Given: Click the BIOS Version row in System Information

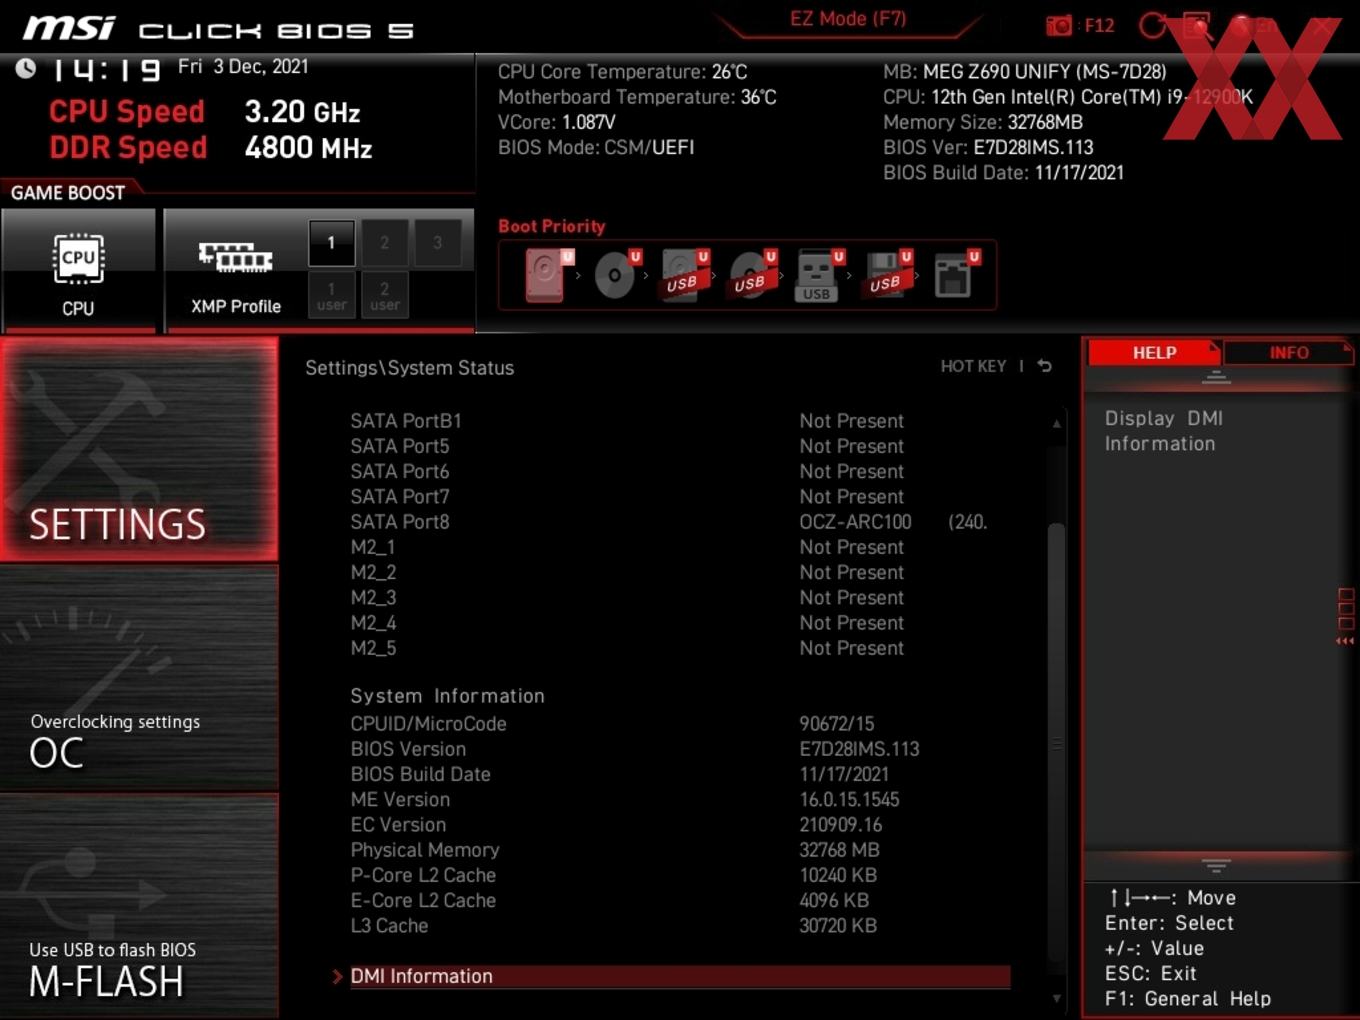Looking at the screenshot, I should click(635, 749).
